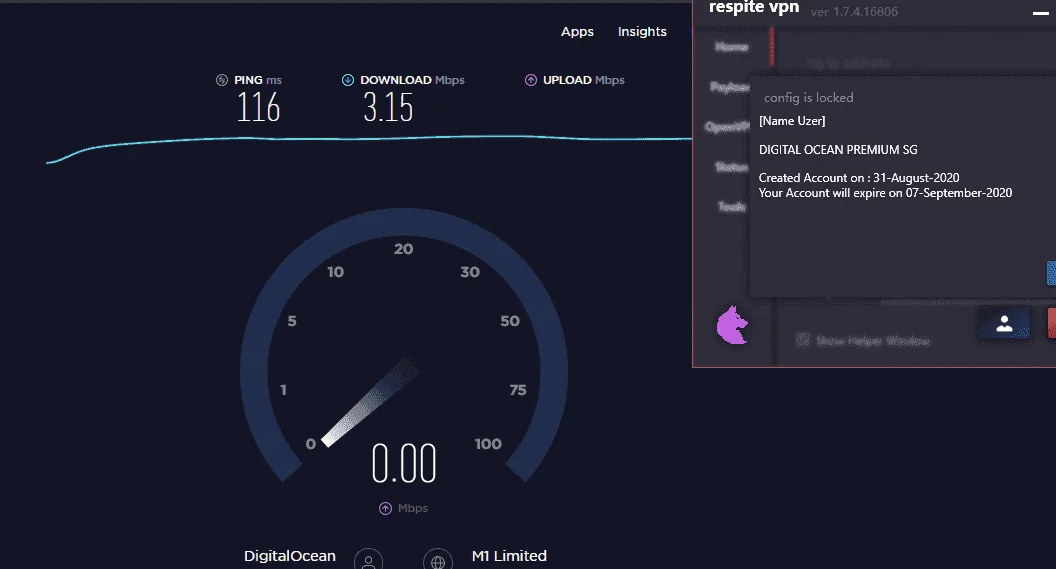
Task: Click the respite vpn window title
Action: pos(754,8)
